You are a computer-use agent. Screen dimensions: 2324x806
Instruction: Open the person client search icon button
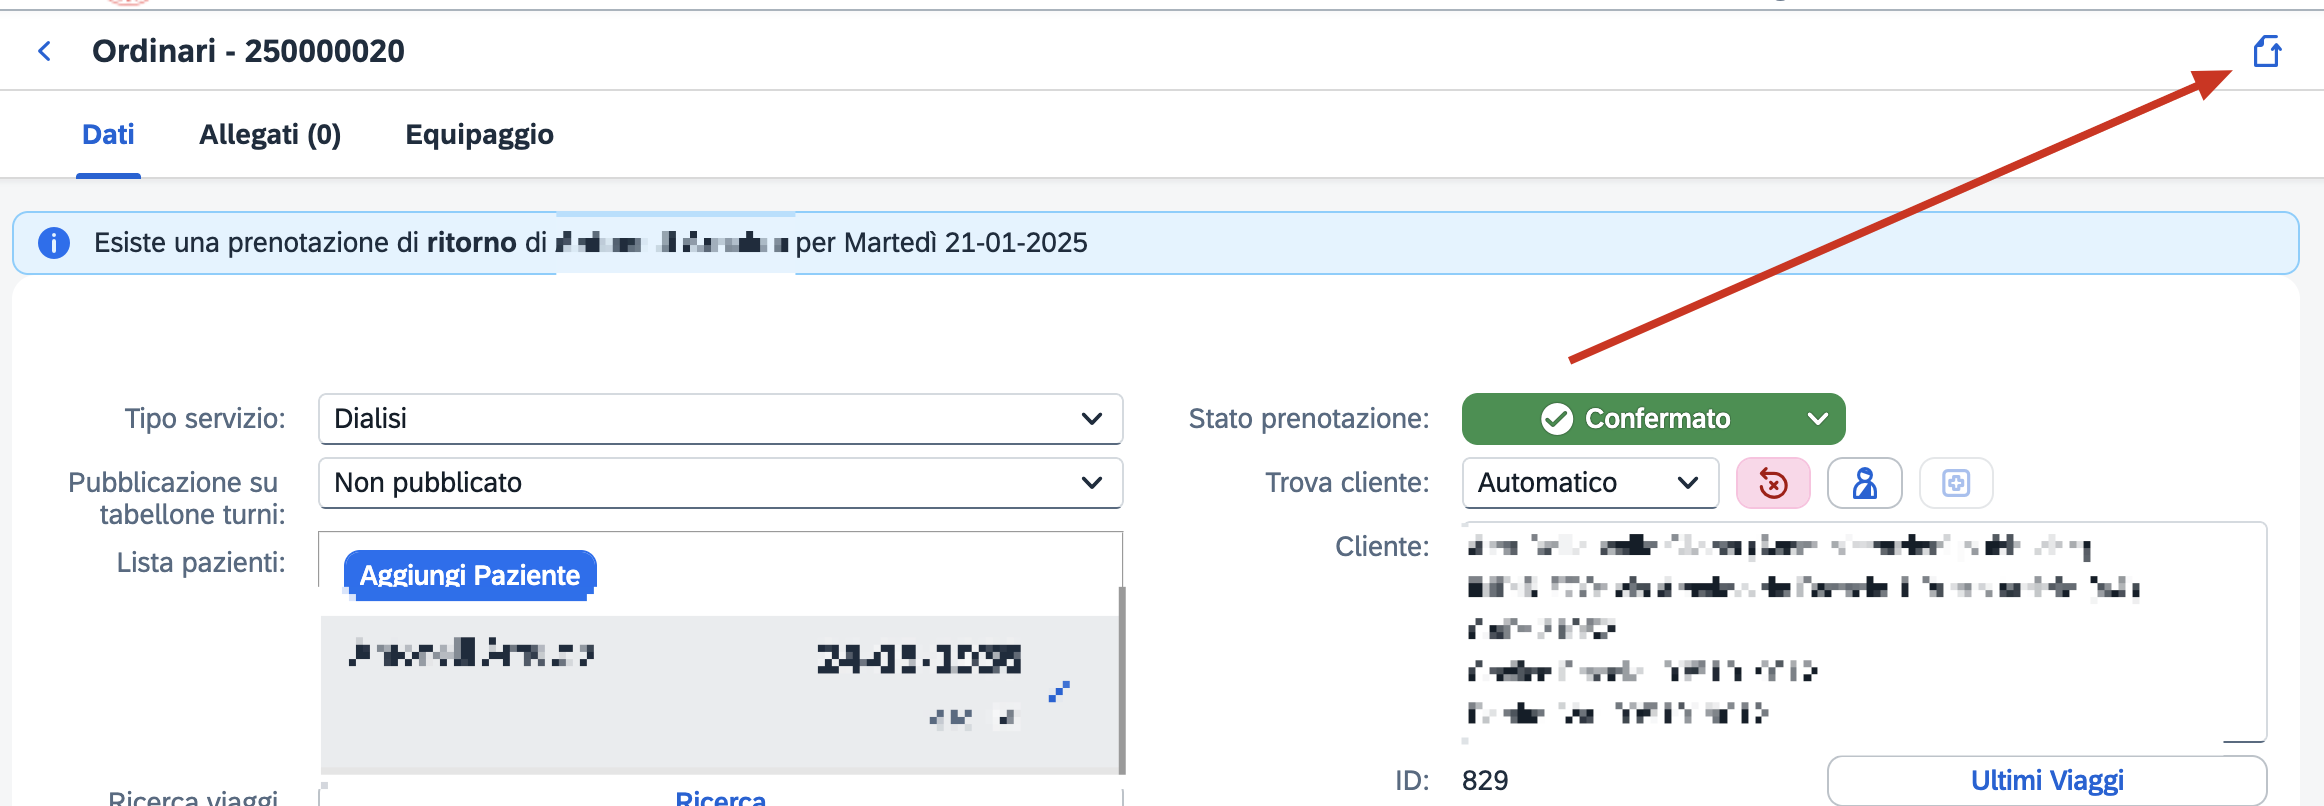click(x=1865, y=483)
